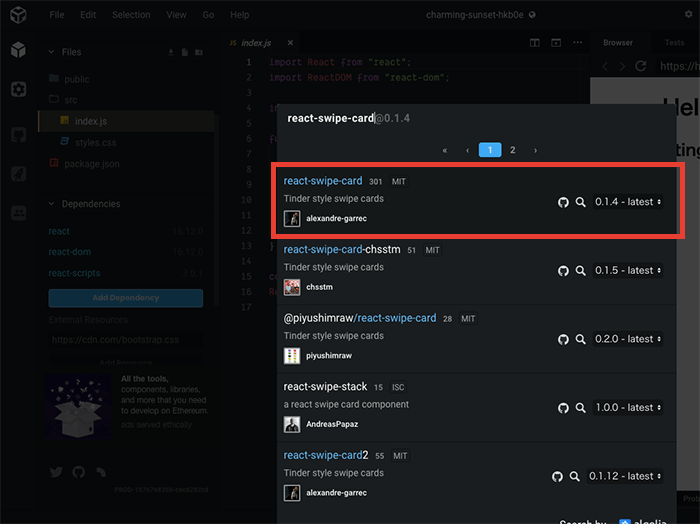Click search icon for @piyushimraw/react-swipe-card row
The height and width of the screenshot is (524, 700).
coord(580,339)
